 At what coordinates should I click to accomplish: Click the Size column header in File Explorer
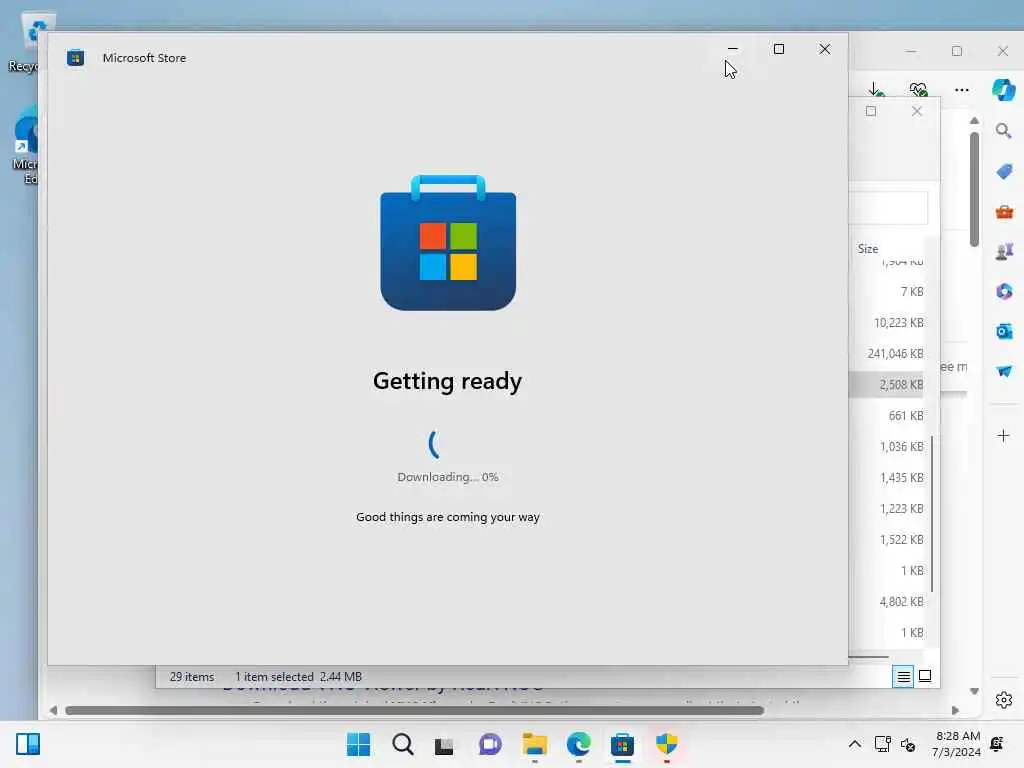coord(868,249)
